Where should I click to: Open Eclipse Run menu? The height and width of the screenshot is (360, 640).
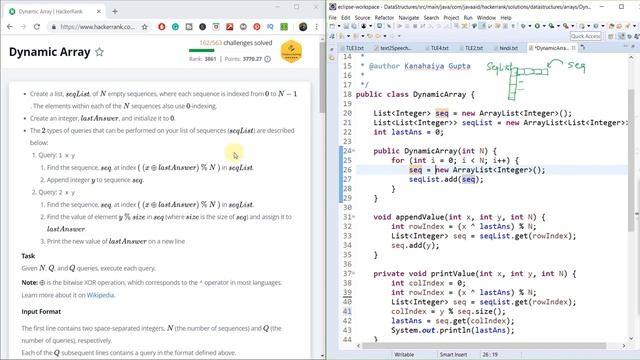click(x=468, y=18)
